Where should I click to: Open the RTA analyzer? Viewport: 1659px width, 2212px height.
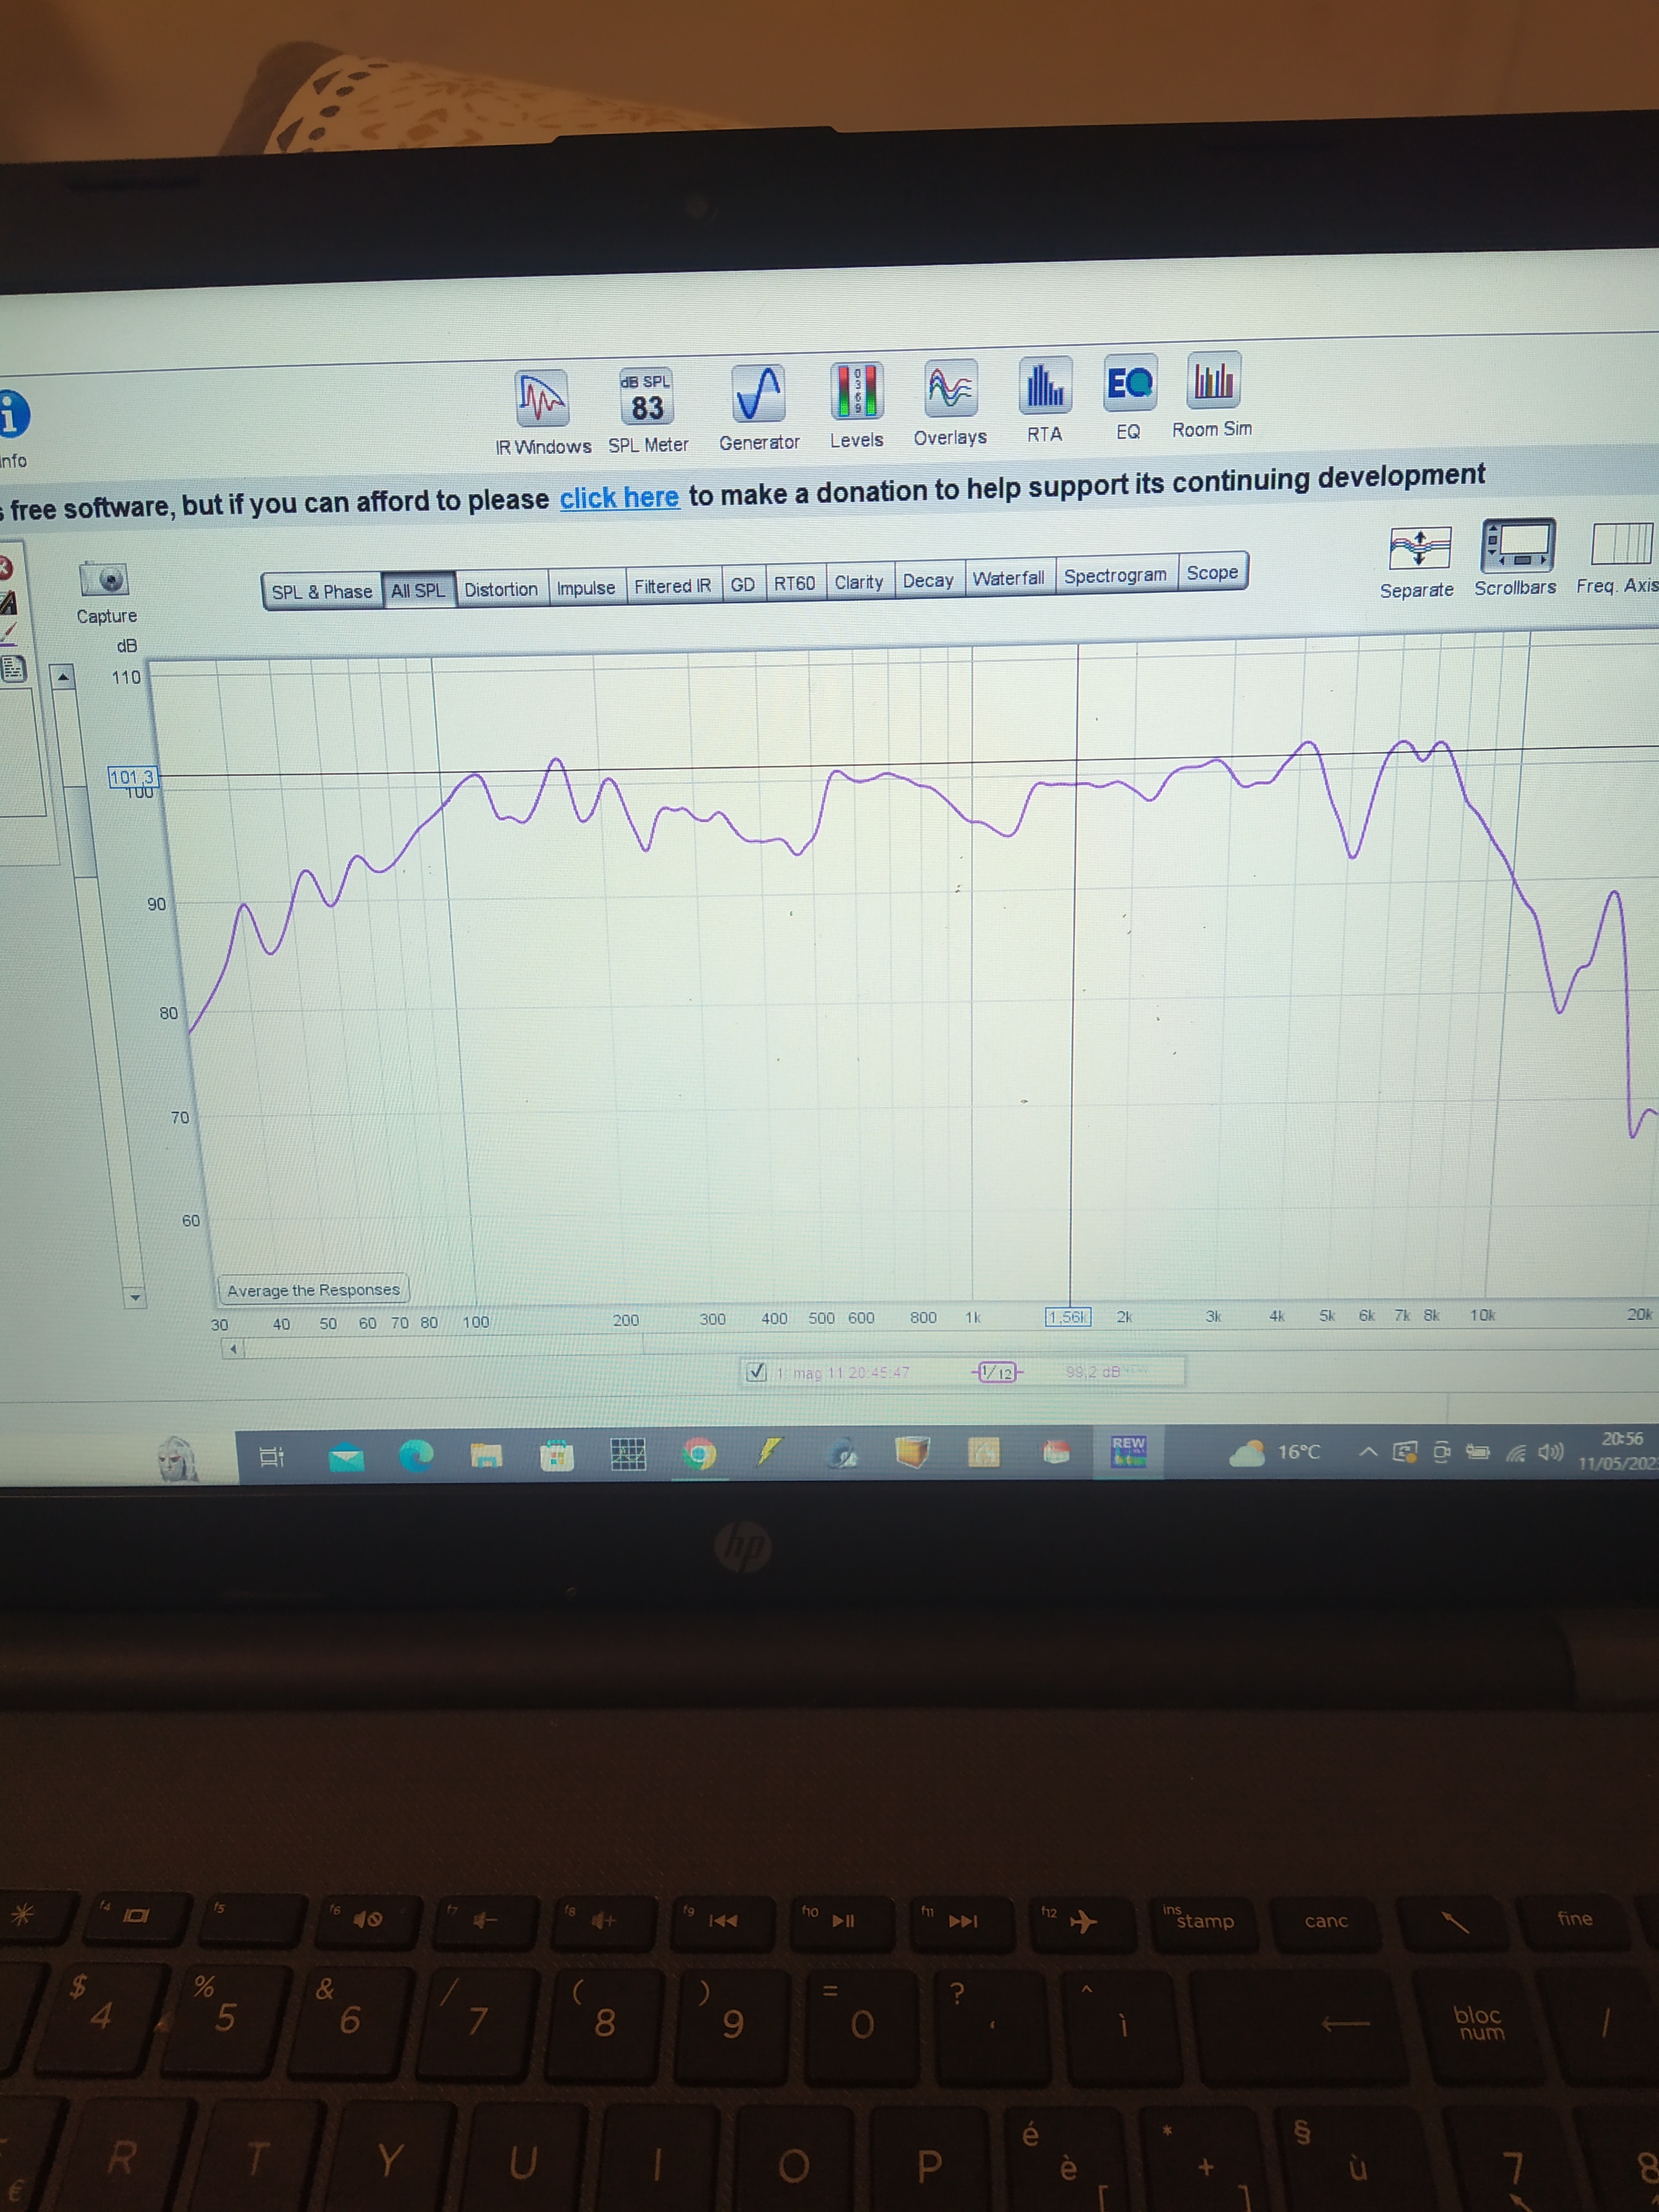(x=1044, y=400)
